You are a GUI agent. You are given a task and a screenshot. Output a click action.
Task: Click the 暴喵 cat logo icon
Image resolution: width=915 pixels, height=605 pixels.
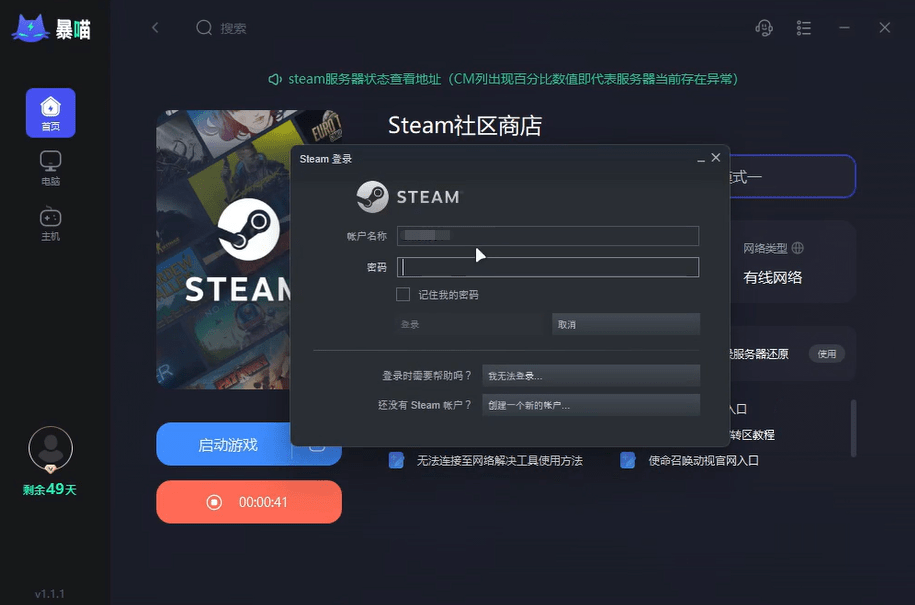30,28
